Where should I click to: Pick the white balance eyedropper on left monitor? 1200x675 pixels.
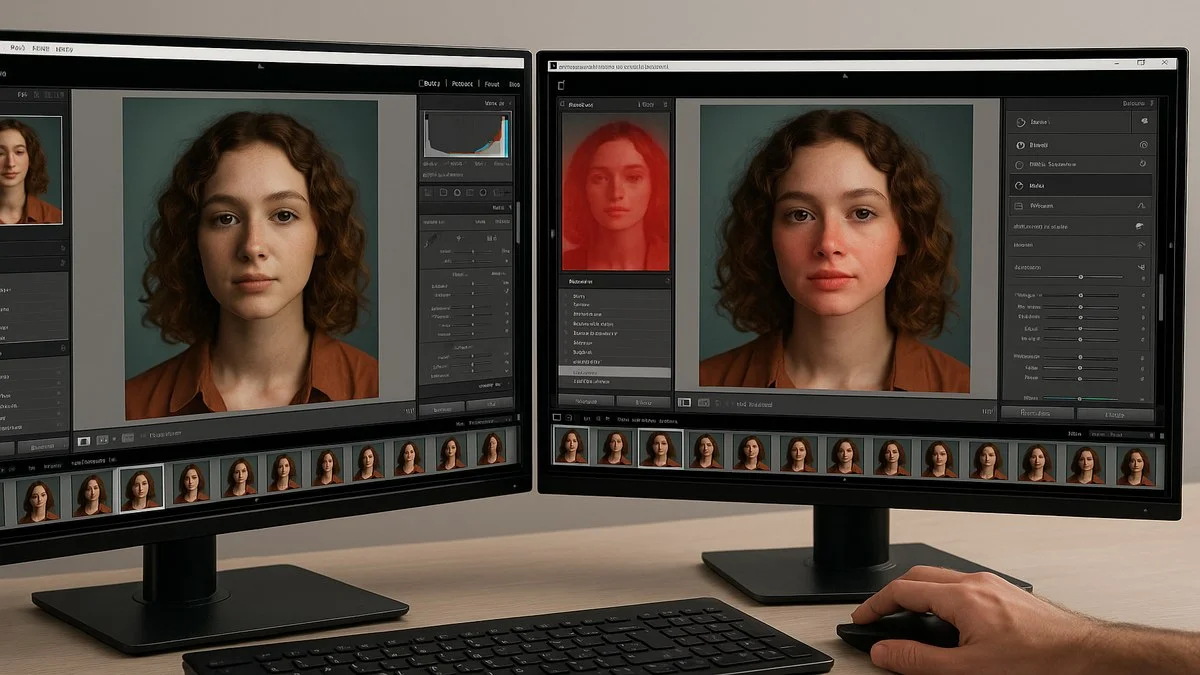(x=428, y=240)
